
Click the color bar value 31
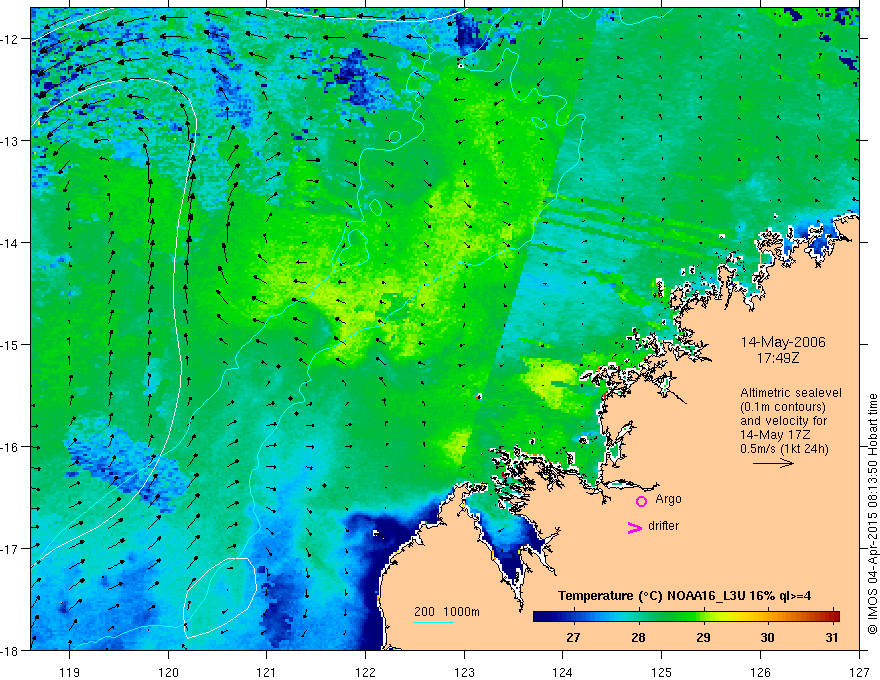click(x=832, y=637)
